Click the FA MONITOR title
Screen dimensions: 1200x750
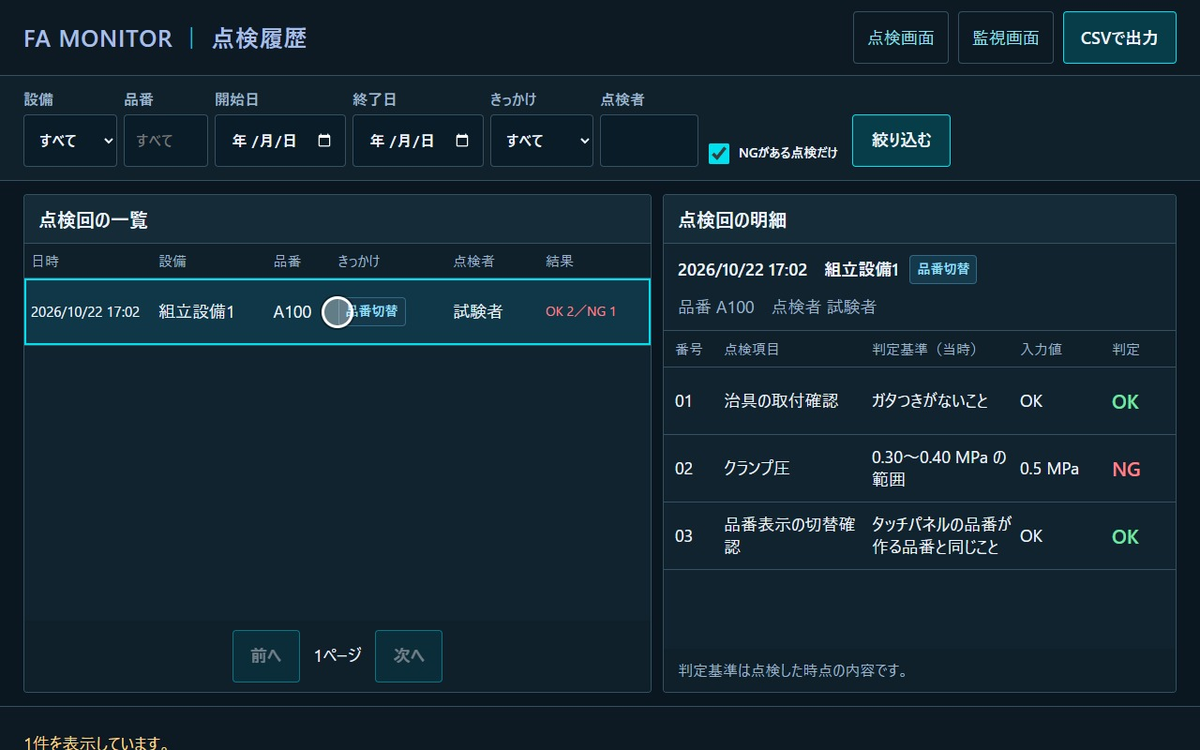click(x=98, y=39)
